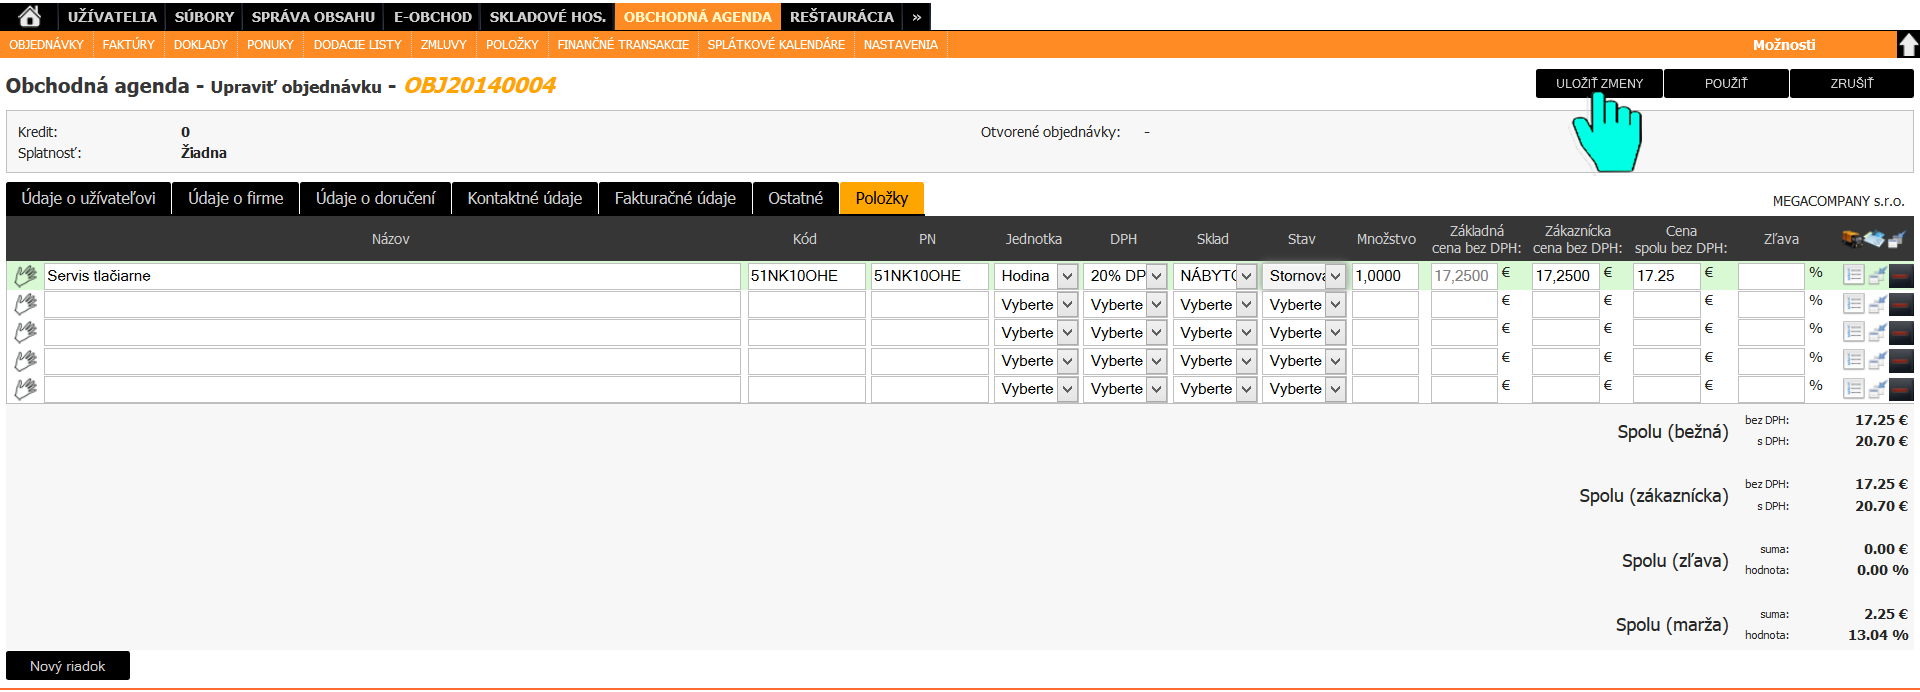Click the blue documents icon in the table header
This screenshot has width=1920, height=692.
click(x=1874, y=239)
